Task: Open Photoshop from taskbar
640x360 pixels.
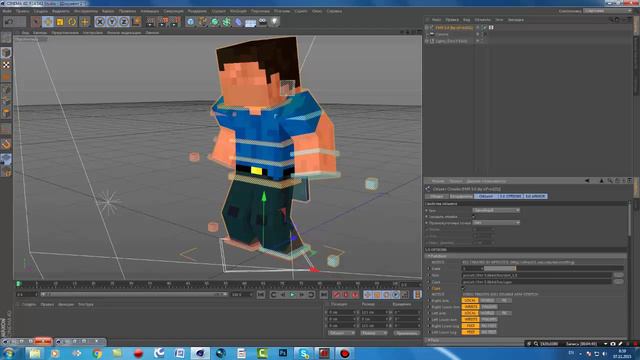Action: click(x=282, y=353)
